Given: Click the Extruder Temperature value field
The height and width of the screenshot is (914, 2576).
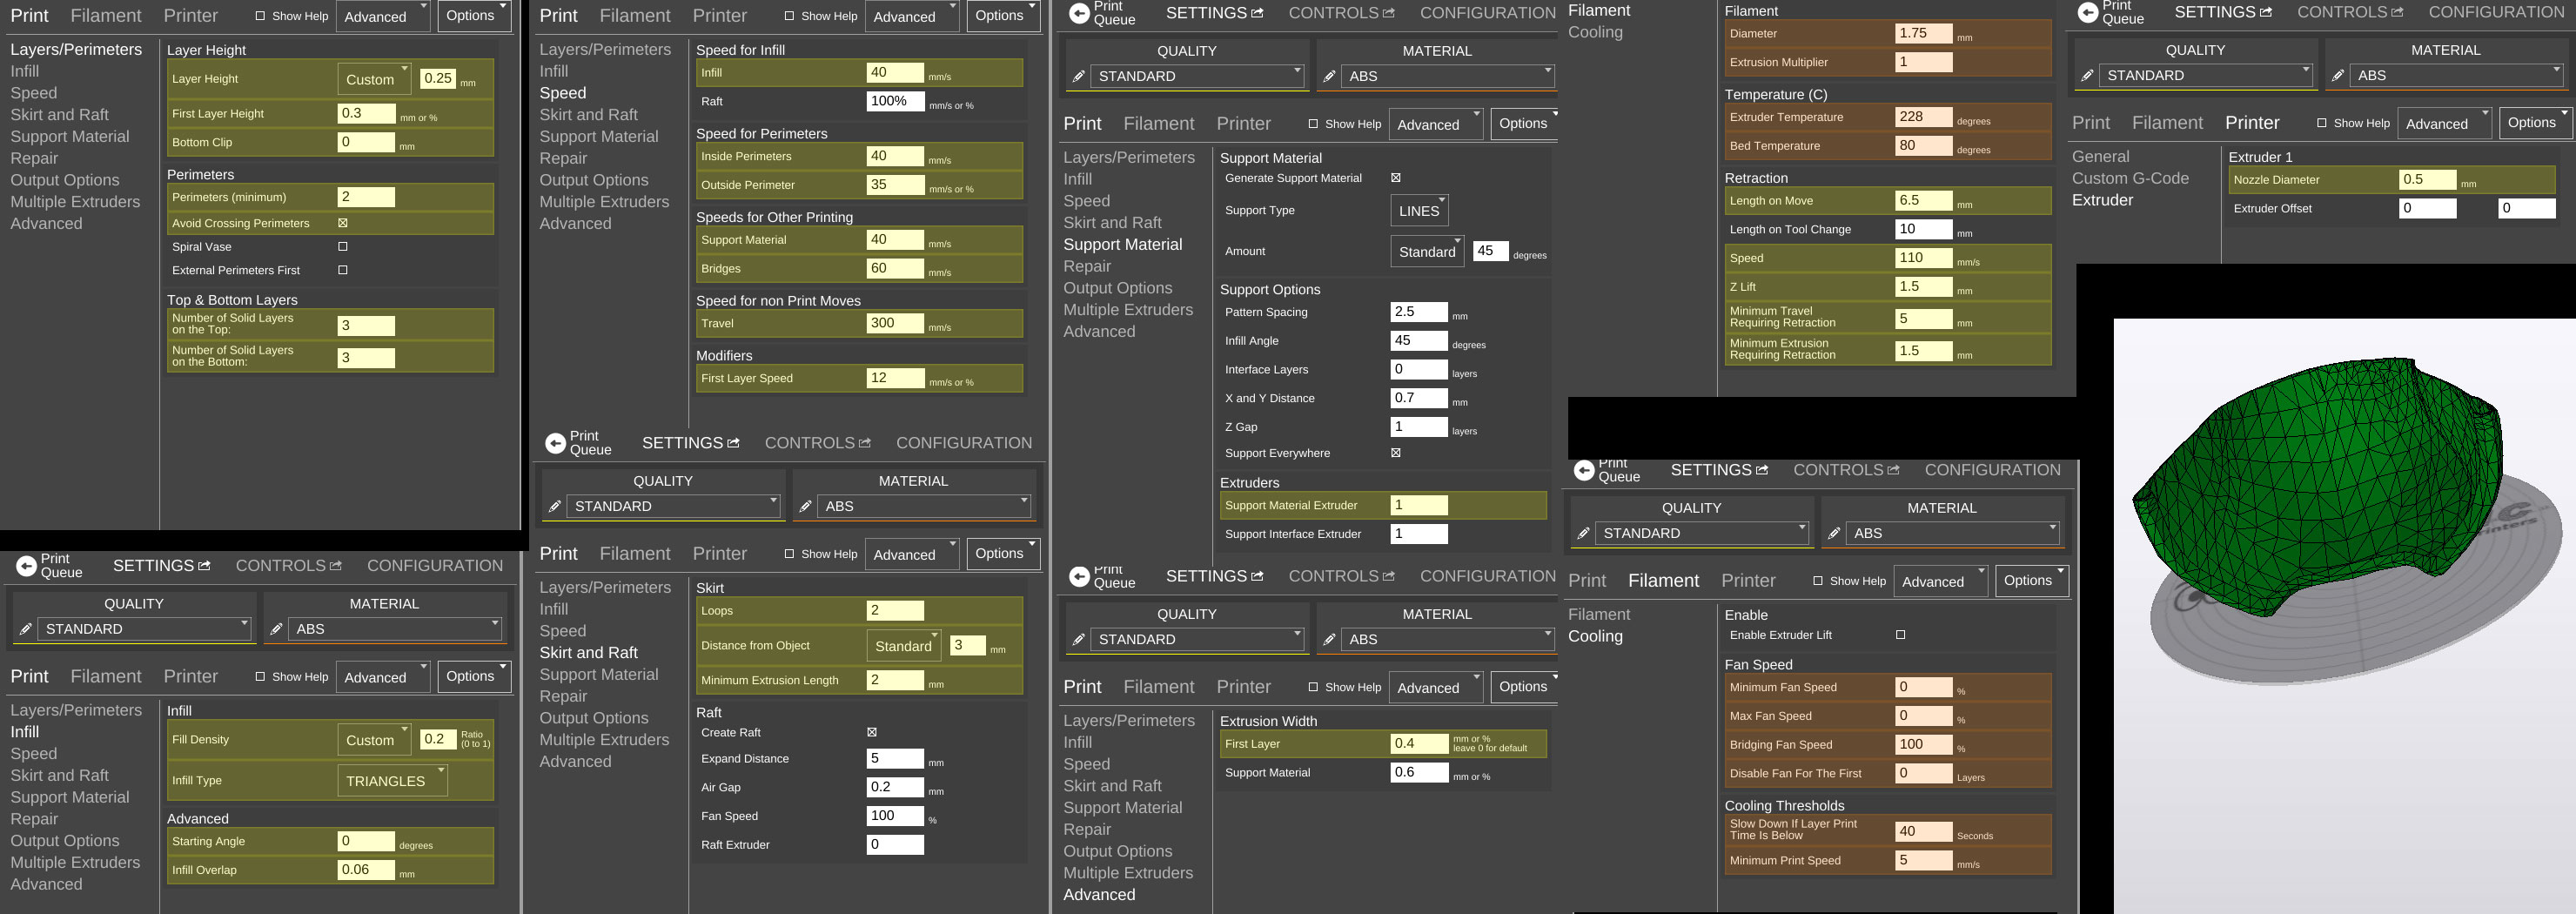Looking at the screenshot, I should (1922, 117).
